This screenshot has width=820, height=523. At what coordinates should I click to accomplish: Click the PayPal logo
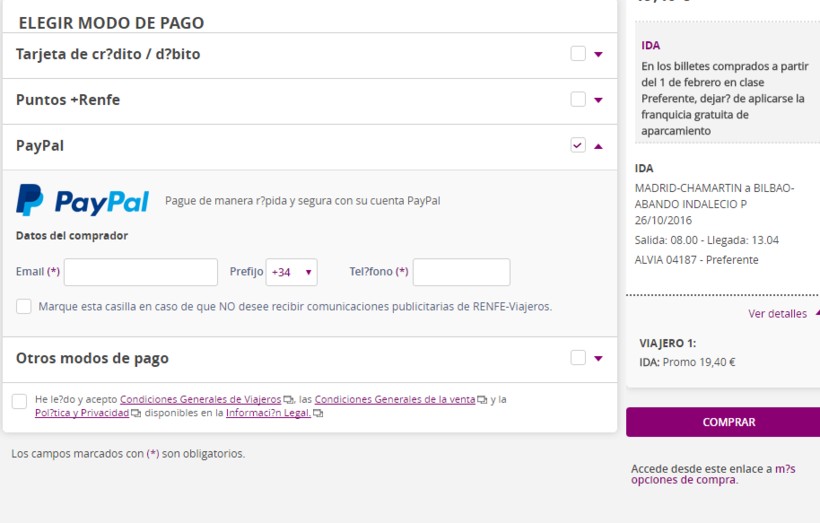[x=83, y=200]
